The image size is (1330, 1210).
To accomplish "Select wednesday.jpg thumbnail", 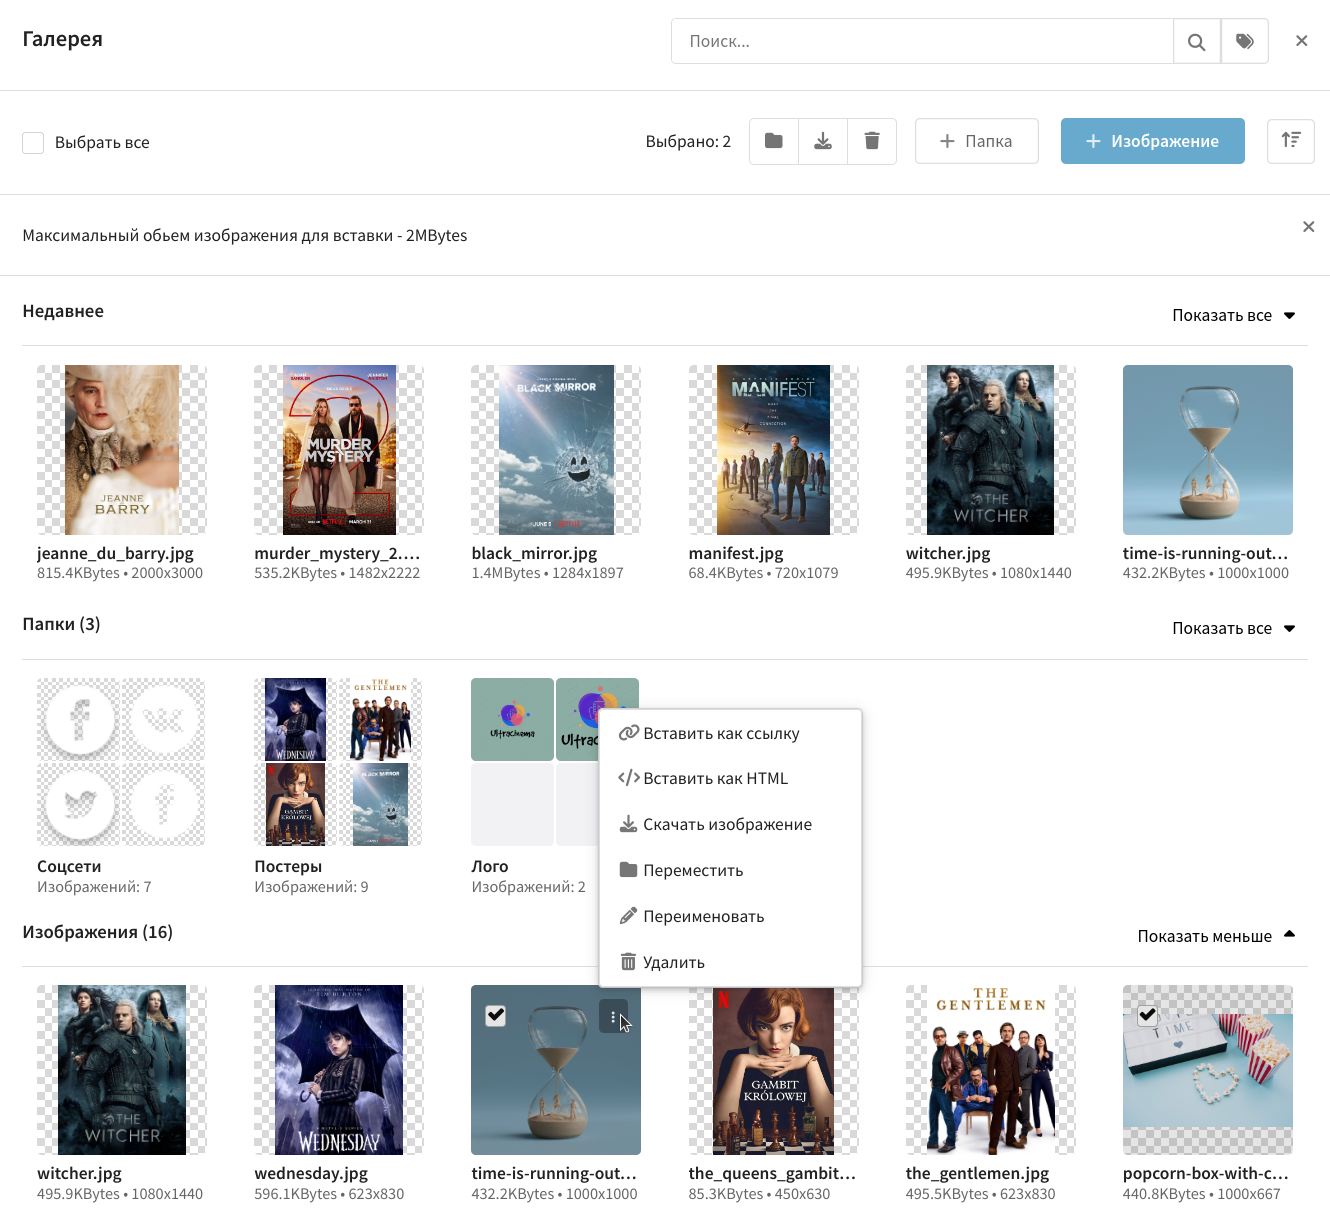I will [339, 1070].
